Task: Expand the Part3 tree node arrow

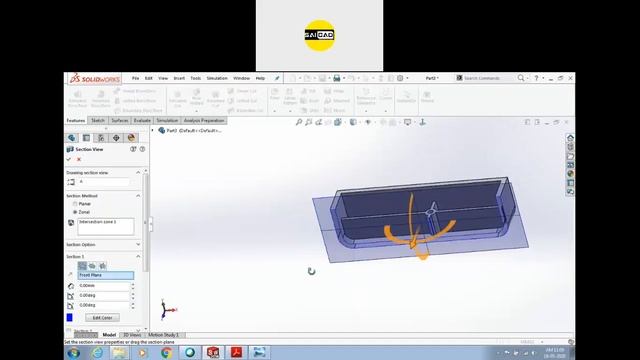Action: pos(153,131)
